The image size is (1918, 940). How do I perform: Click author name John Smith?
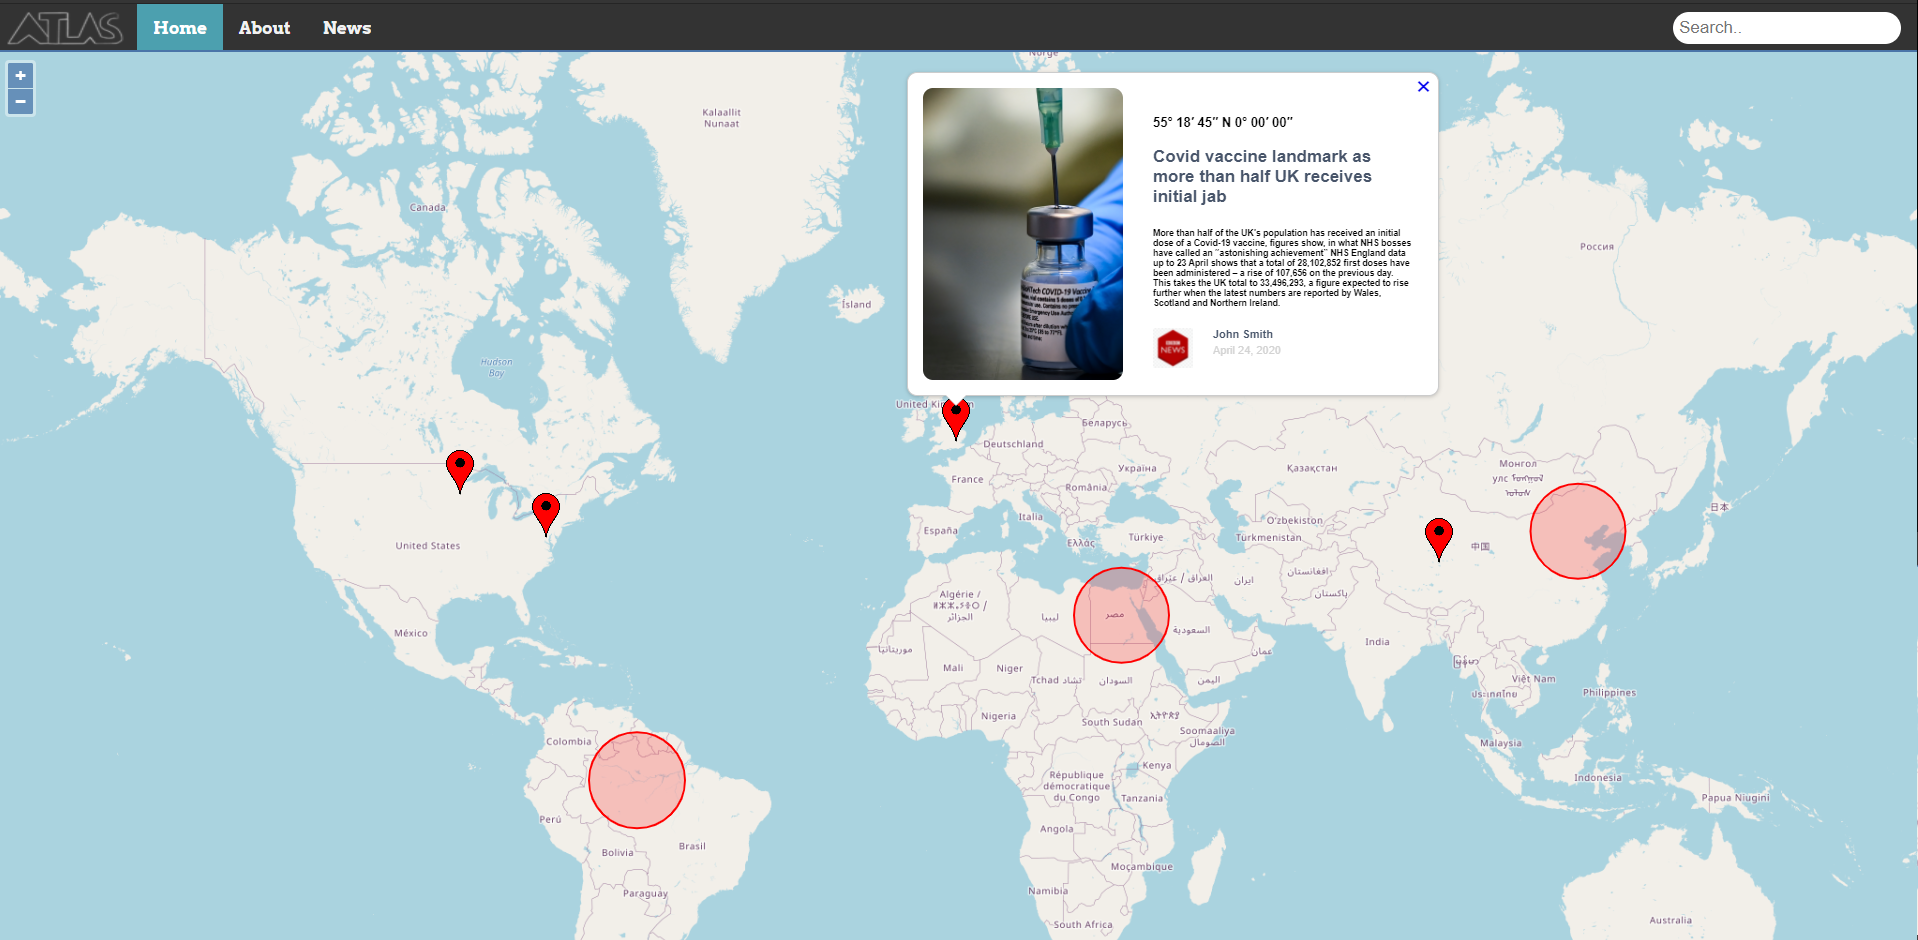pyautogui.click(x=1243, y=334)
